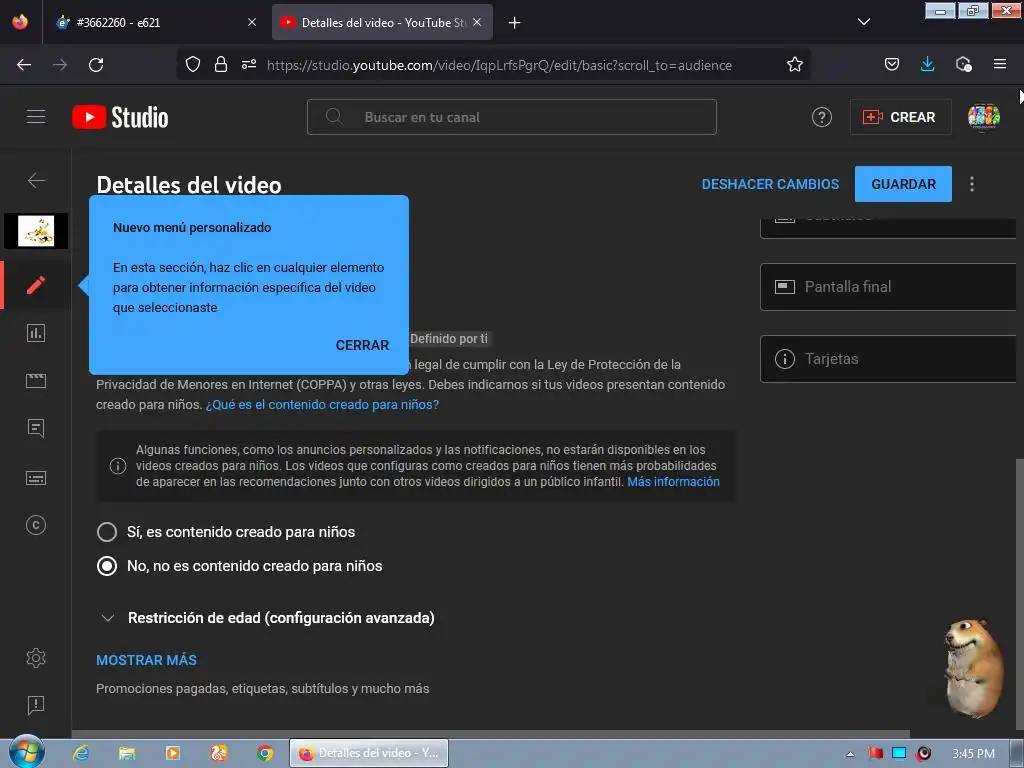1024x768 pixels.
Task: Open the Copyright icon in sidebar
Action: [36, 525]
